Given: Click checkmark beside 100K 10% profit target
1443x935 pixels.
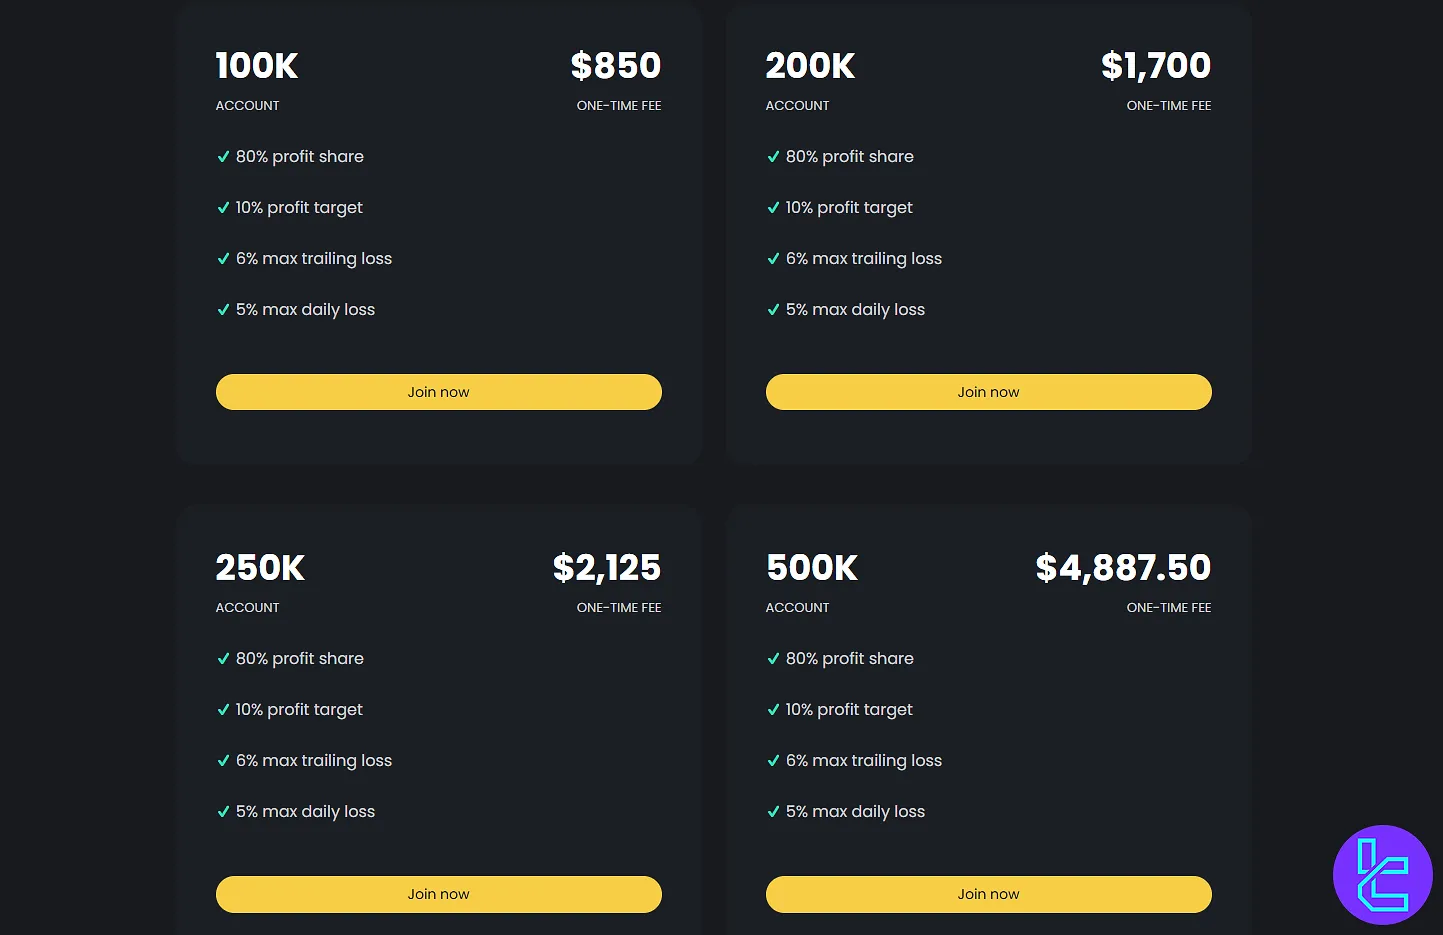Looking at the screenshot, I should tap(223, 208).
